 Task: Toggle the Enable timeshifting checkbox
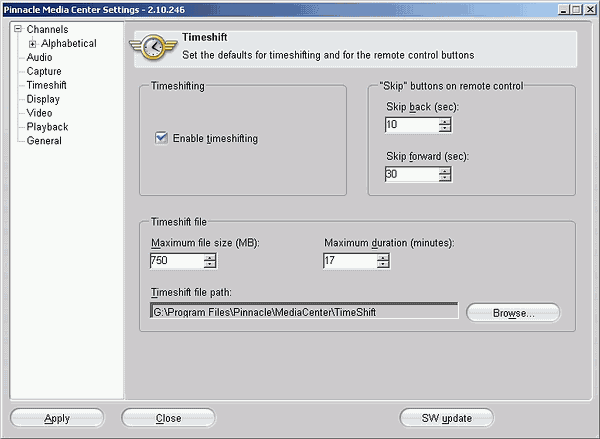[x=161, y=138]
